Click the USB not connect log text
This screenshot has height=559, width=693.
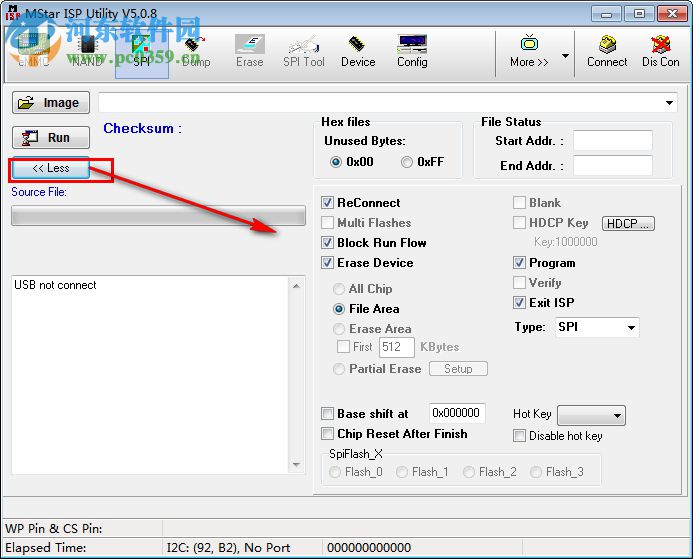pos(55,285)
